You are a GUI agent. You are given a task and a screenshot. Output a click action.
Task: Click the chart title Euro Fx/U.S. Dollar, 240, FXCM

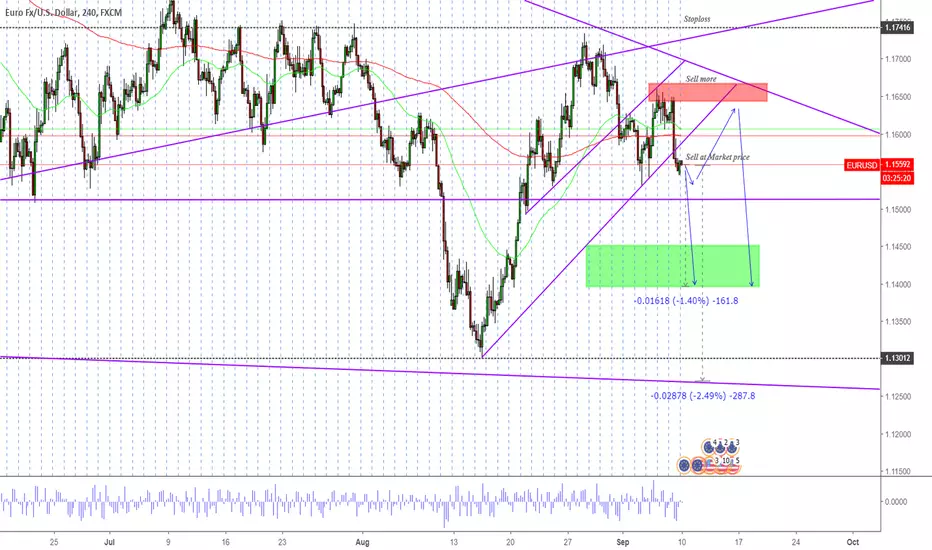pyautogui.click(x=63, y=10)
